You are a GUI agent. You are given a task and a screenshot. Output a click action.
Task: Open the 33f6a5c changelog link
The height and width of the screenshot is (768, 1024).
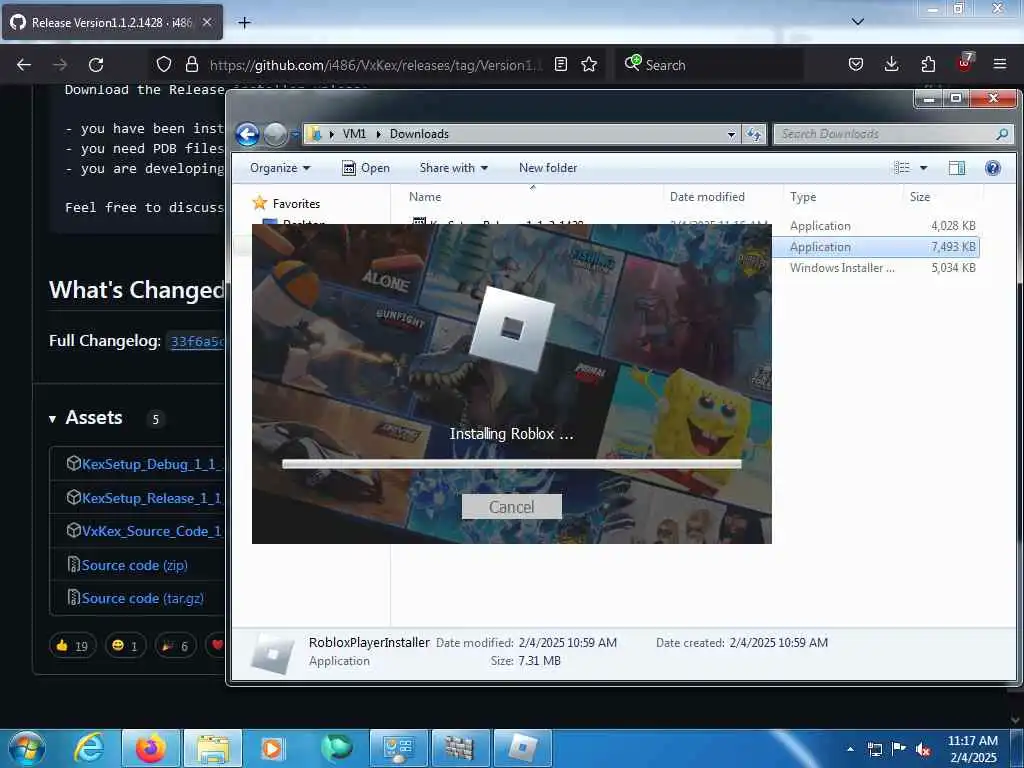point(197,342)
